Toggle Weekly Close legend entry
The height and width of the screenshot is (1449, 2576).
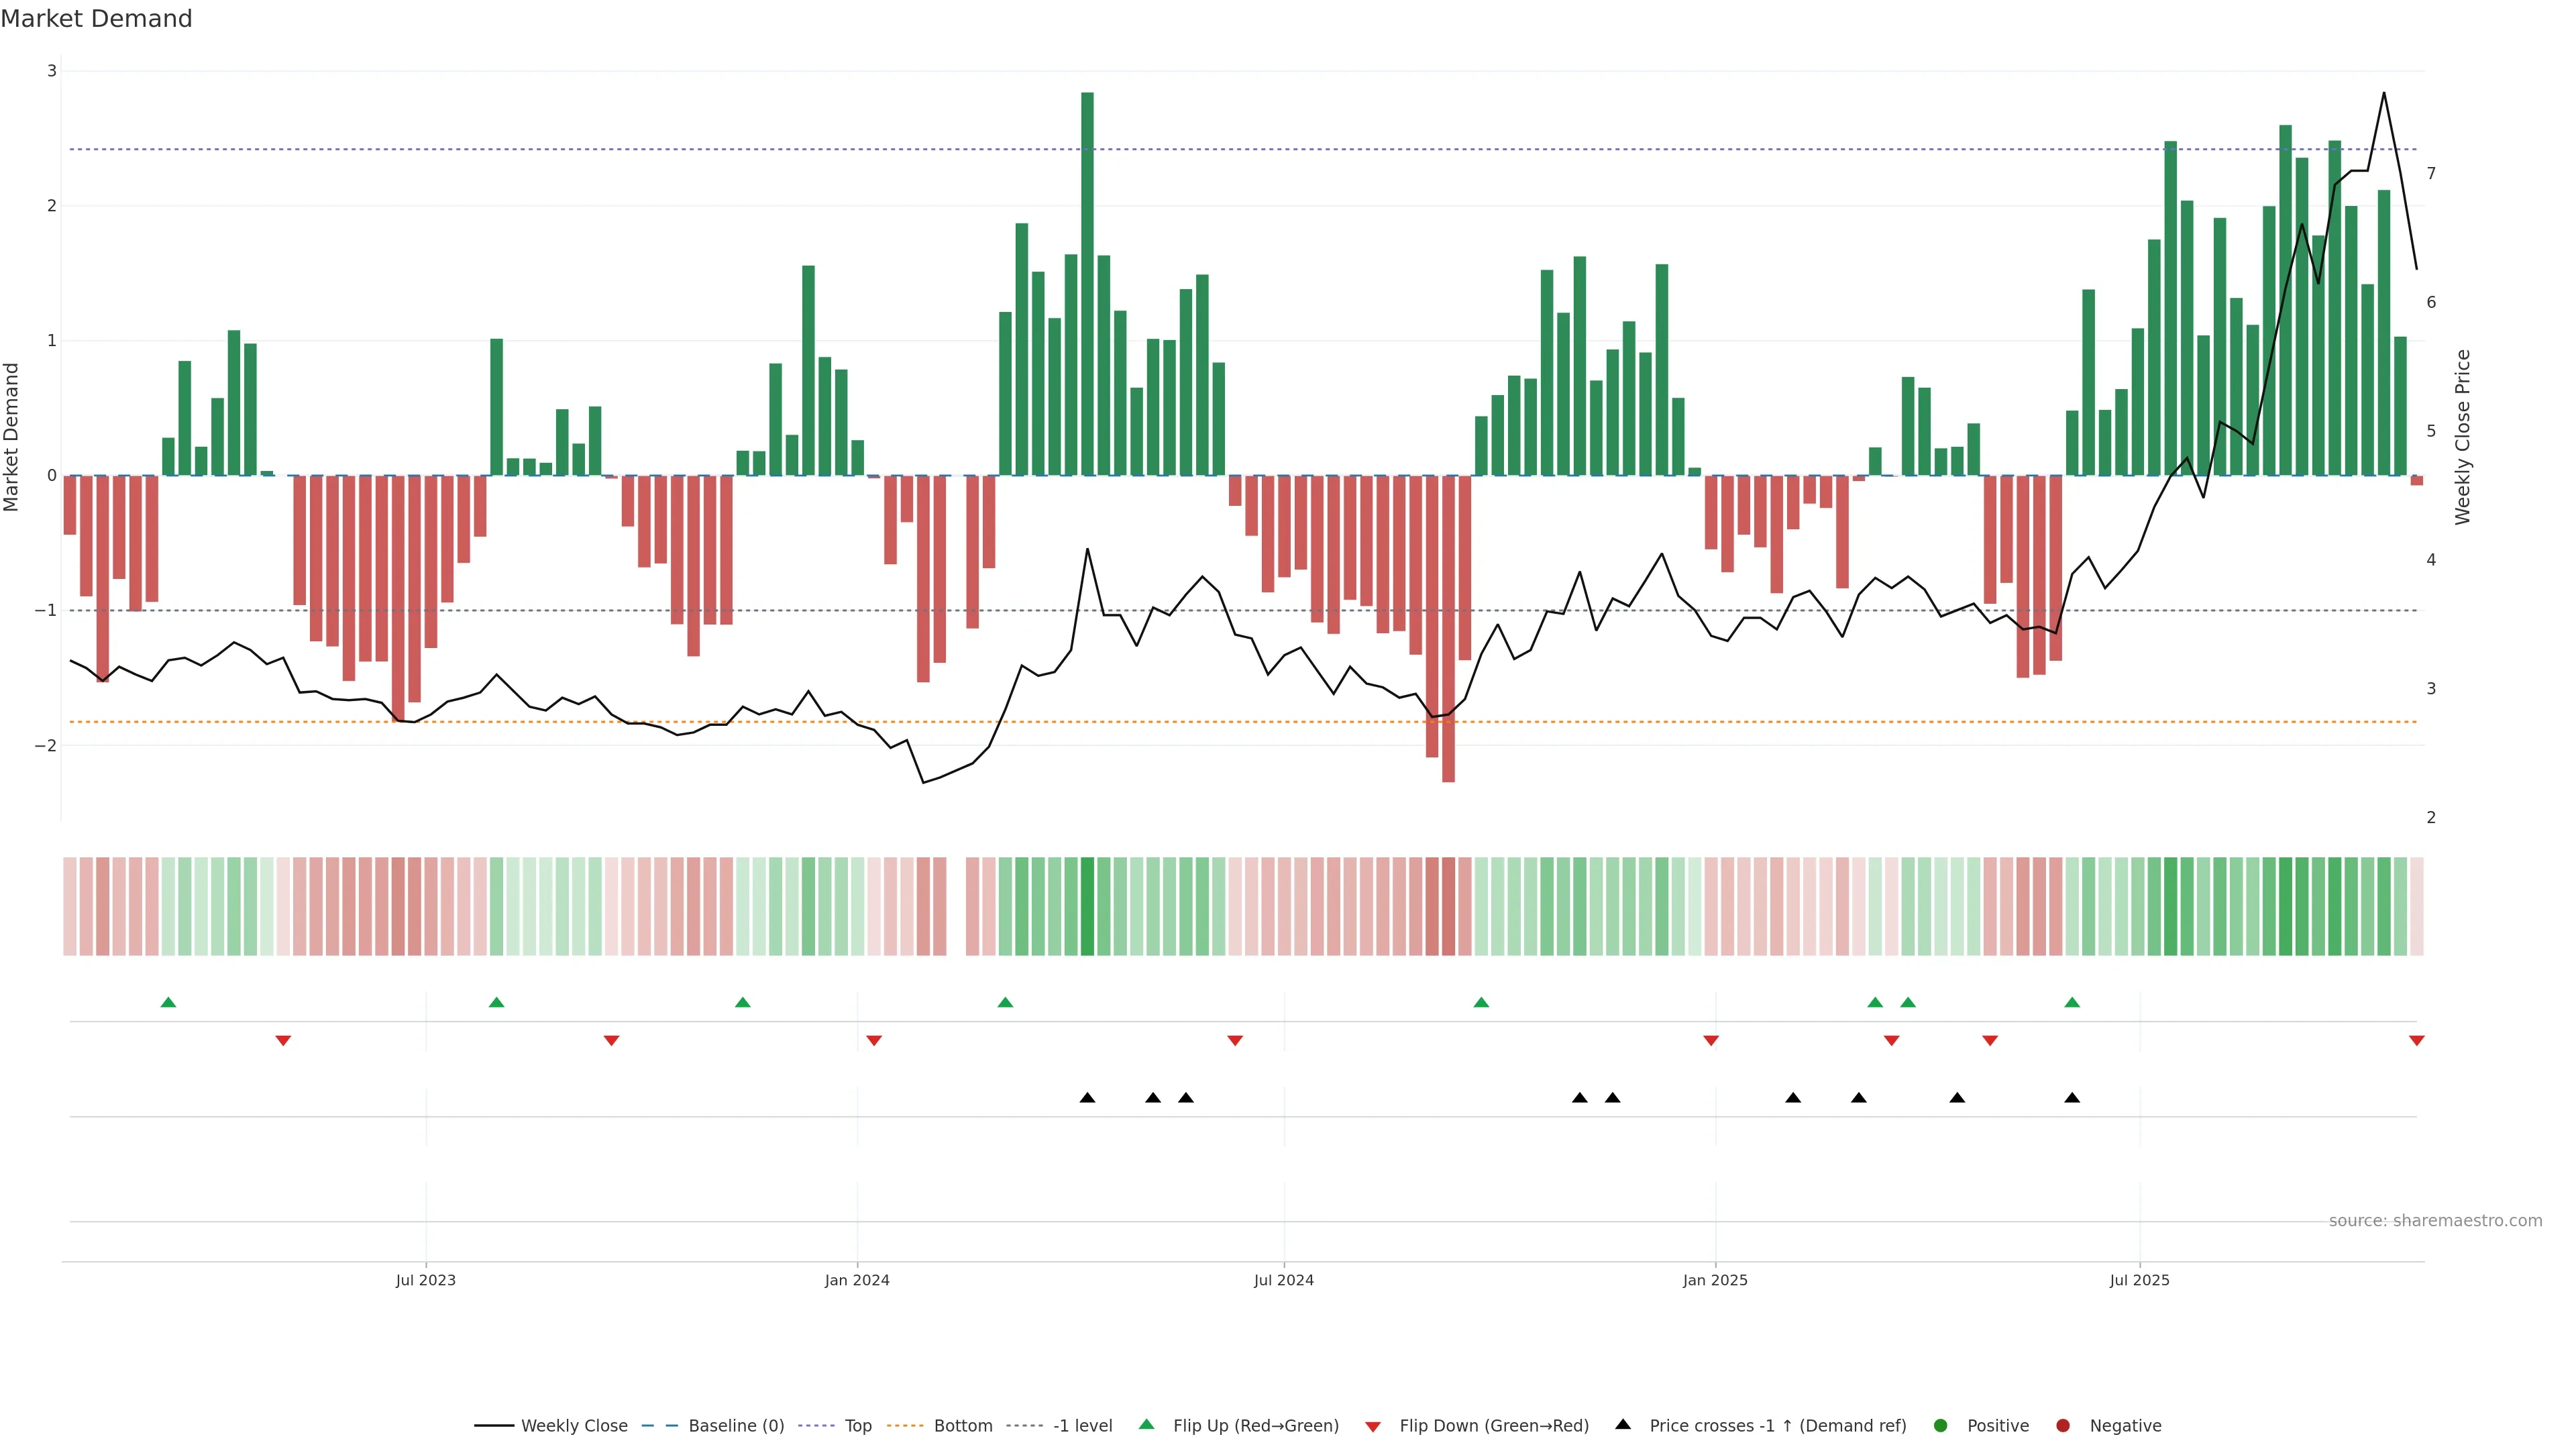point(573,1426)
